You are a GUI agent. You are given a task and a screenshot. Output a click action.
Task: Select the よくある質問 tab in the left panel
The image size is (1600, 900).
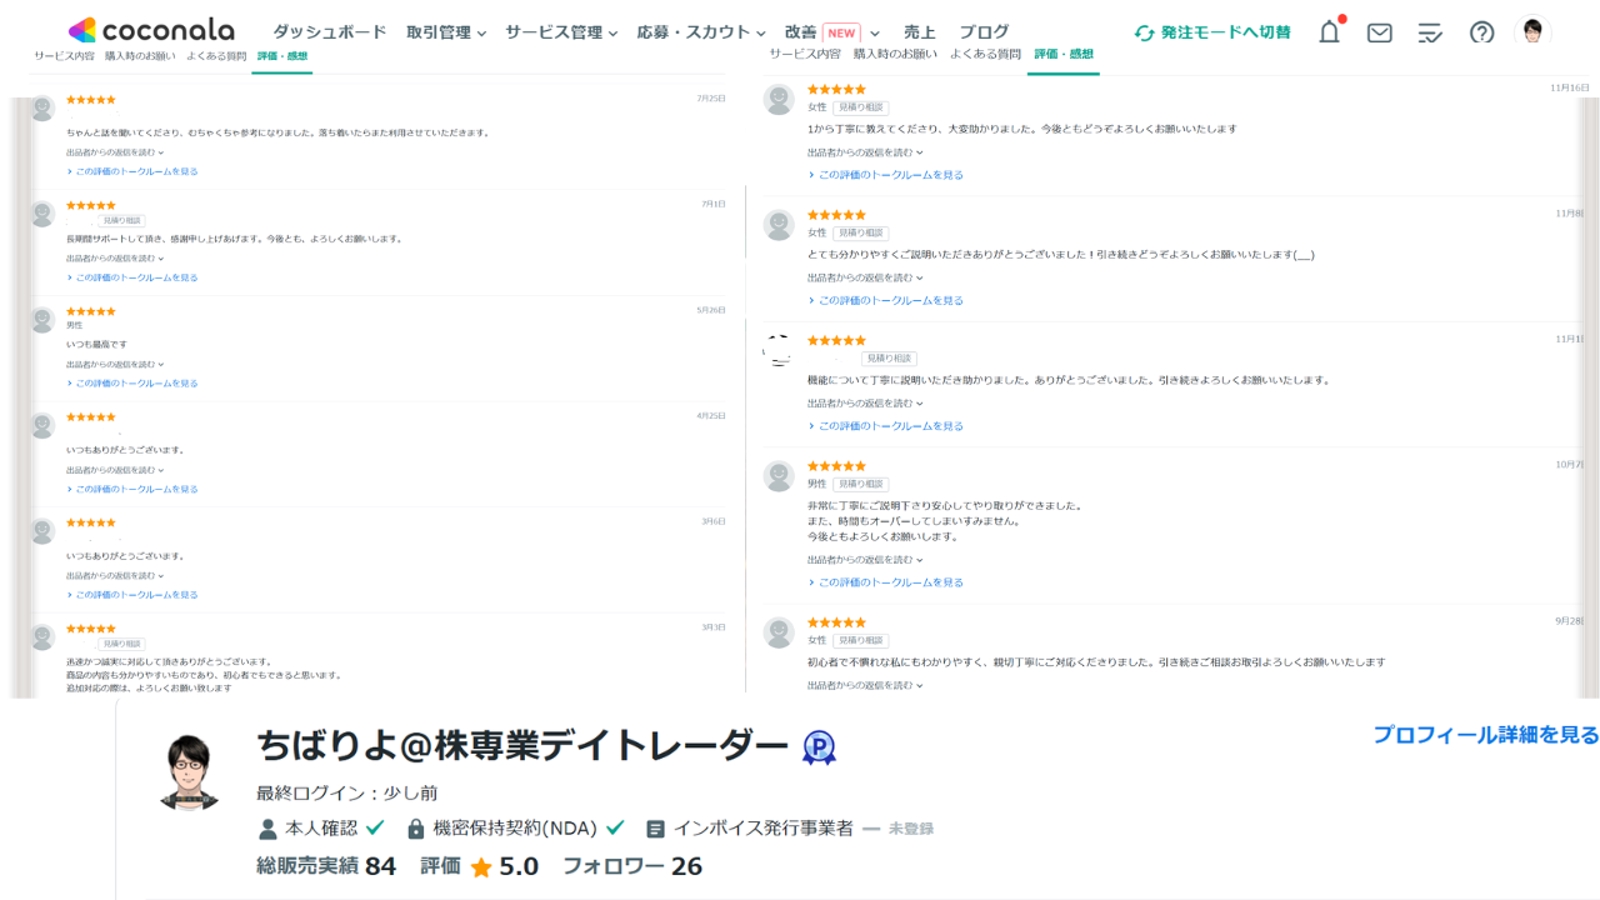[216, 56]
